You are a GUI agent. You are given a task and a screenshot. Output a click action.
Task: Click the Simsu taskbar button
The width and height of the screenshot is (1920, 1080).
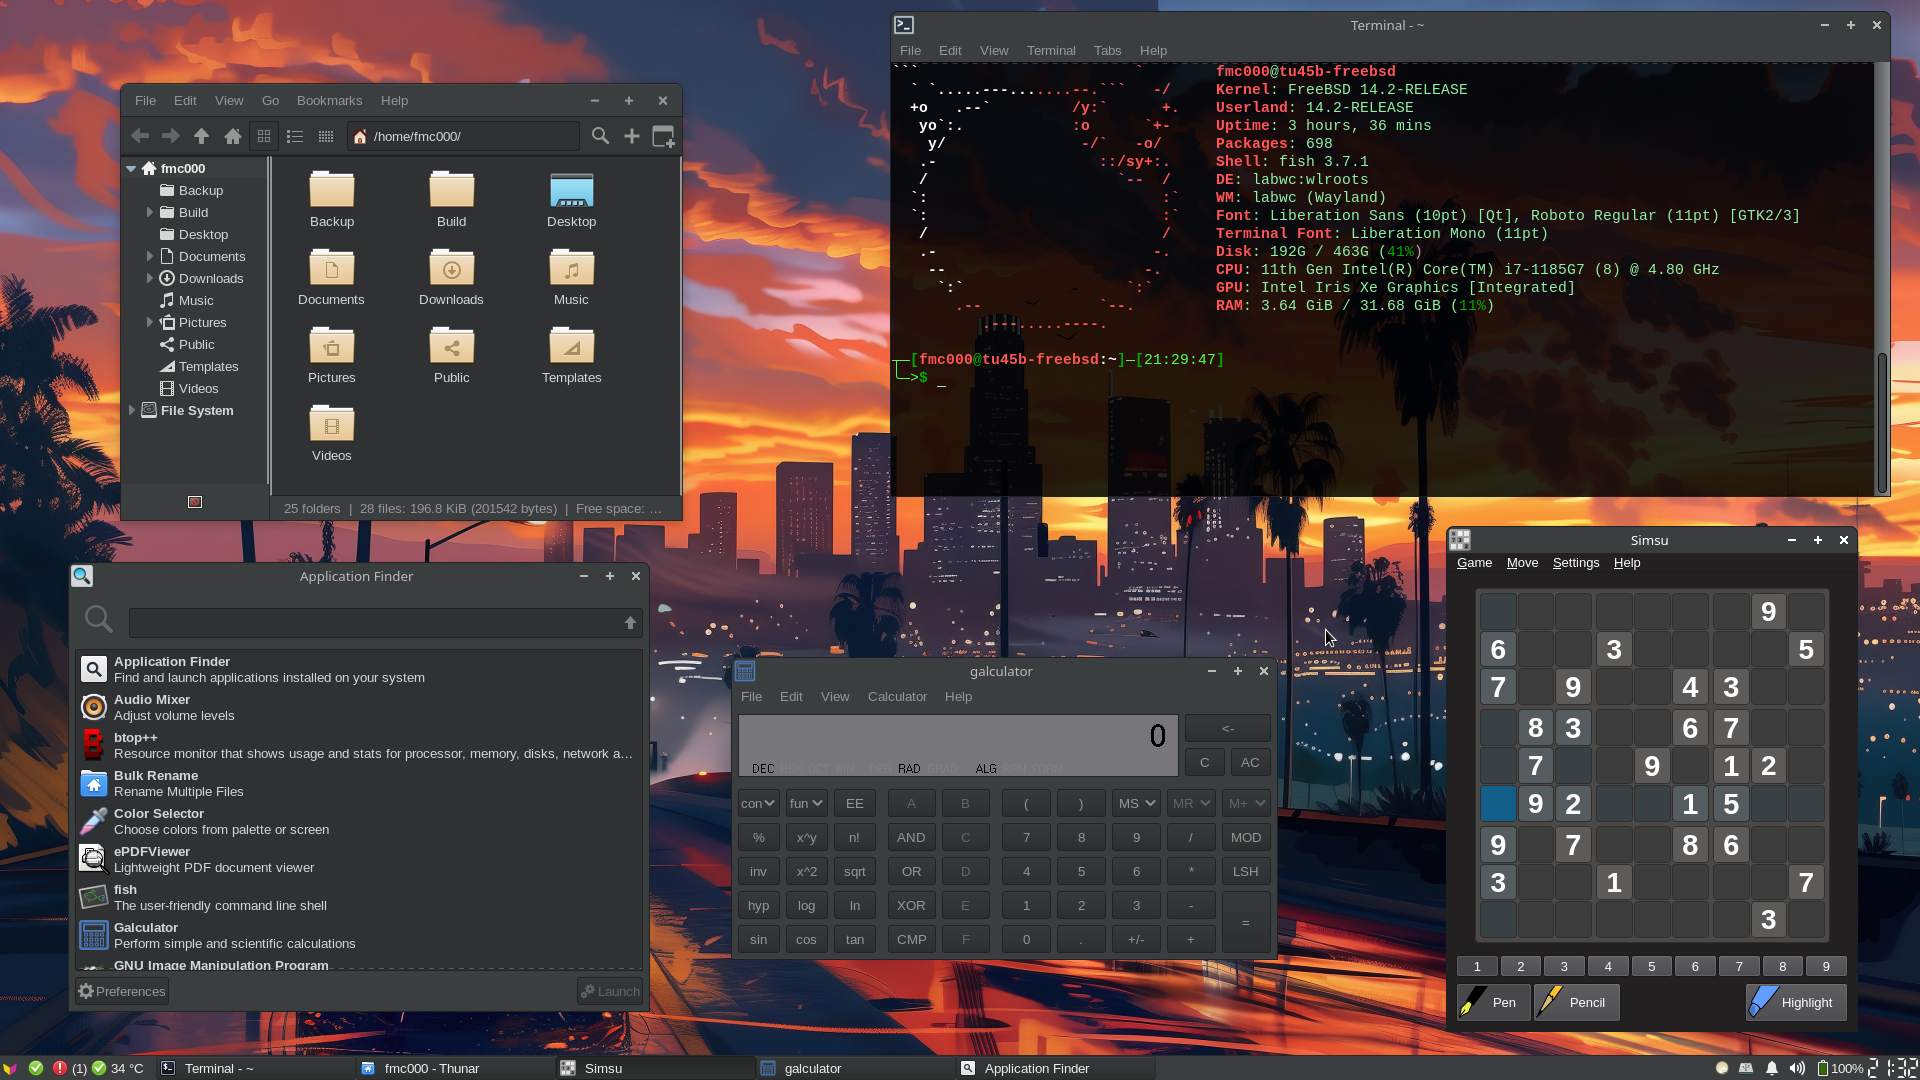click(655, 1068)
